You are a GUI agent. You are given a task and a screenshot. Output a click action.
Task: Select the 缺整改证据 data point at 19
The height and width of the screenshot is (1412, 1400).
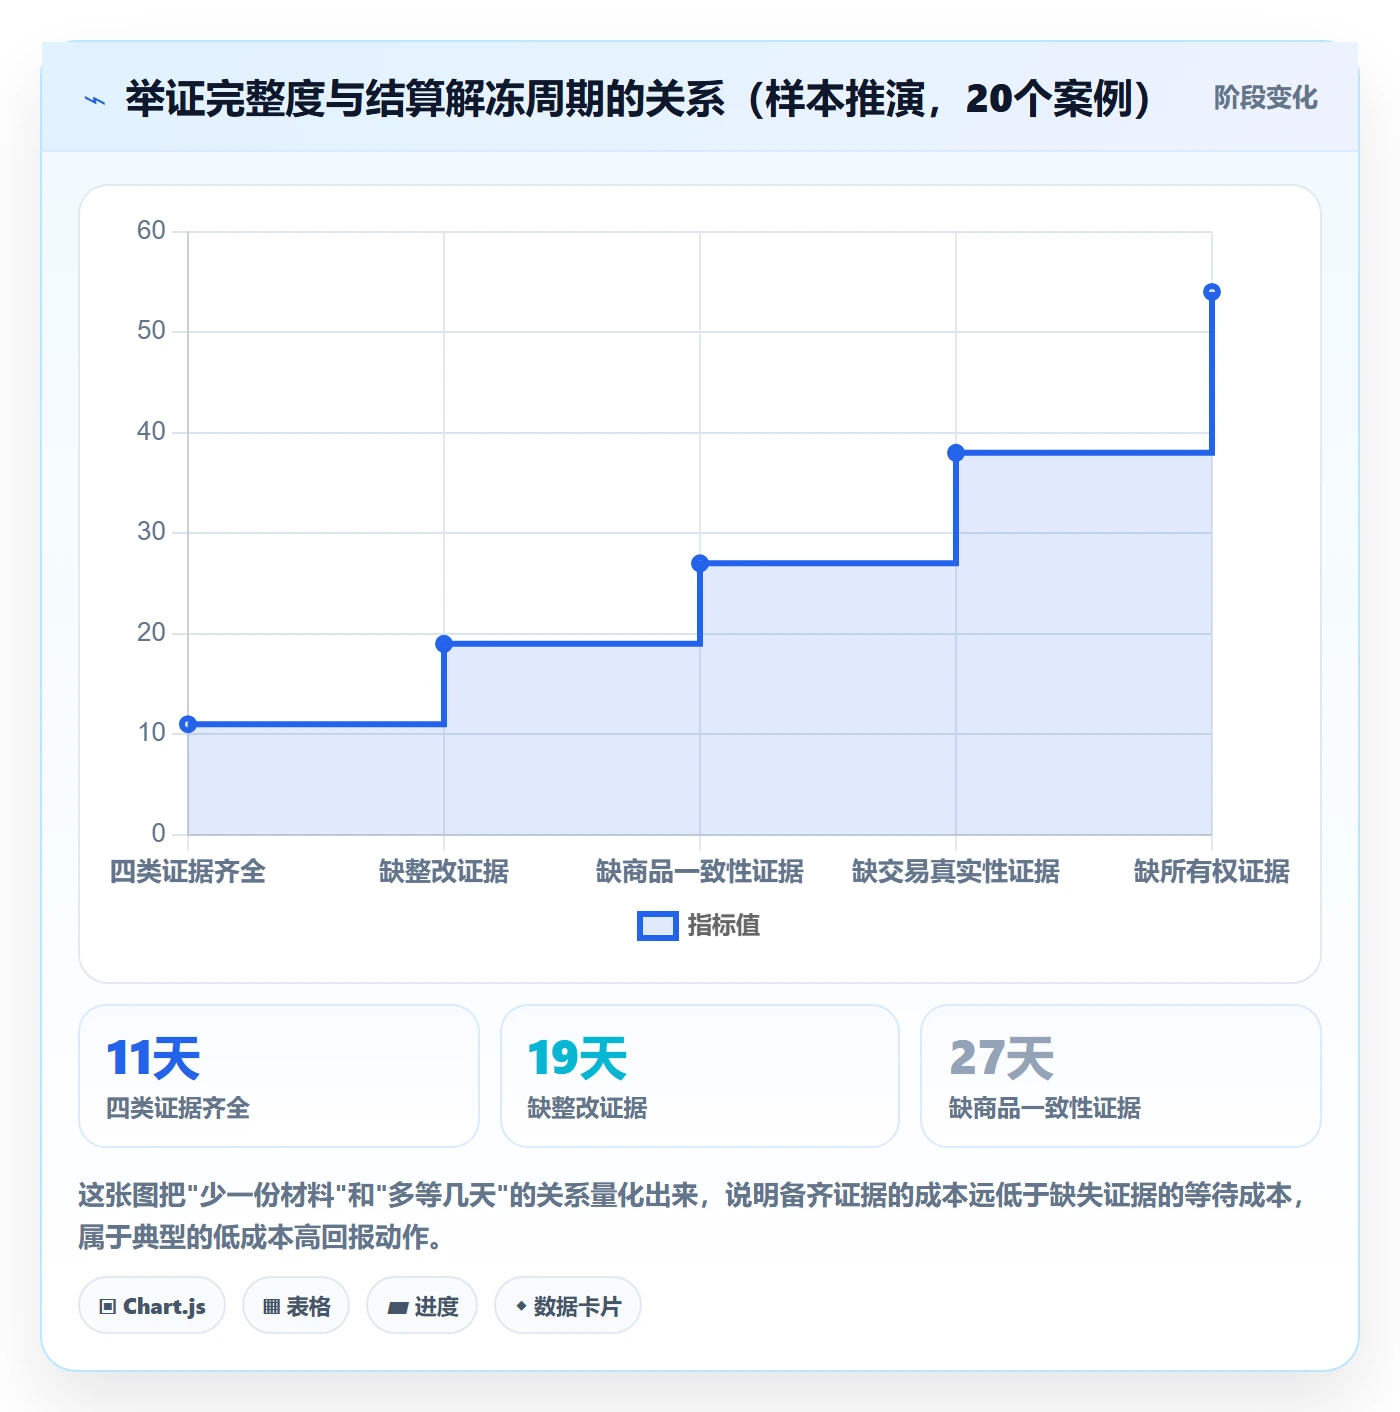pyautogui.click(x=444, y=644)
